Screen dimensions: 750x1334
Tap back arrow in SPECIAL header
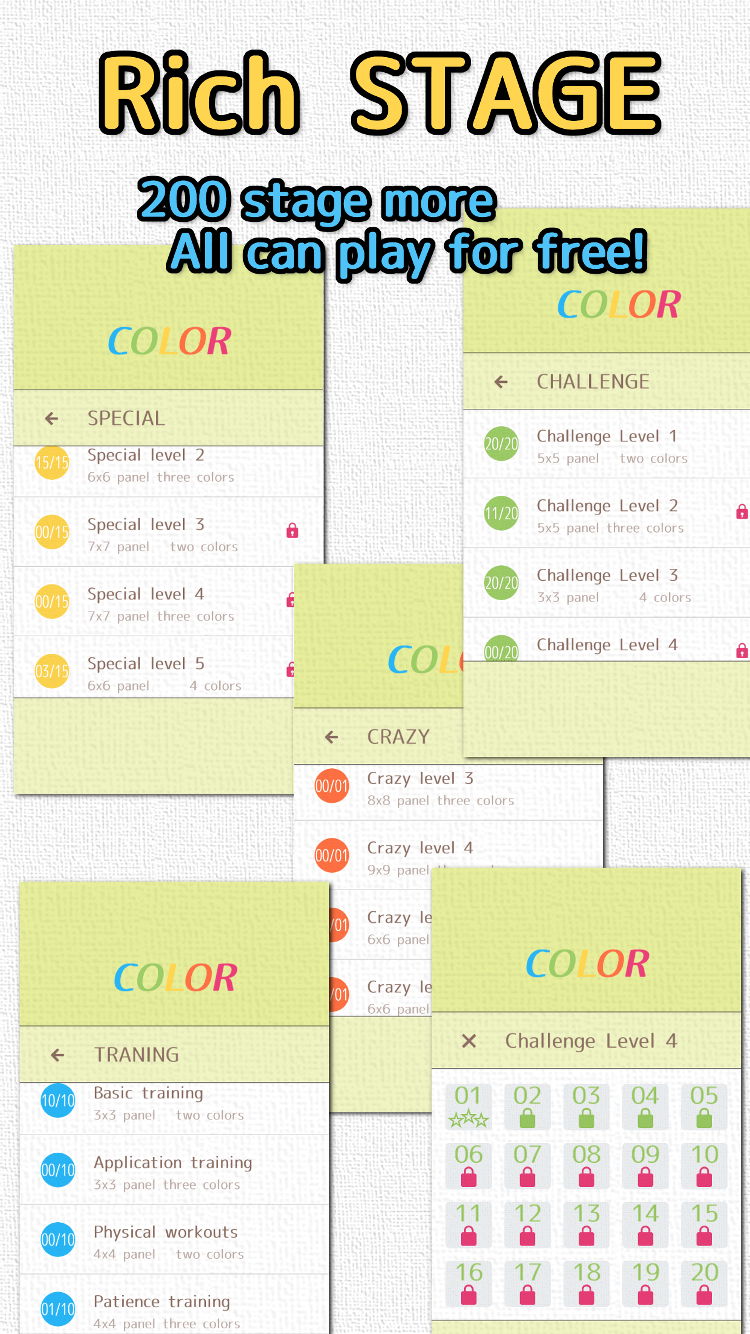(51, 419)
